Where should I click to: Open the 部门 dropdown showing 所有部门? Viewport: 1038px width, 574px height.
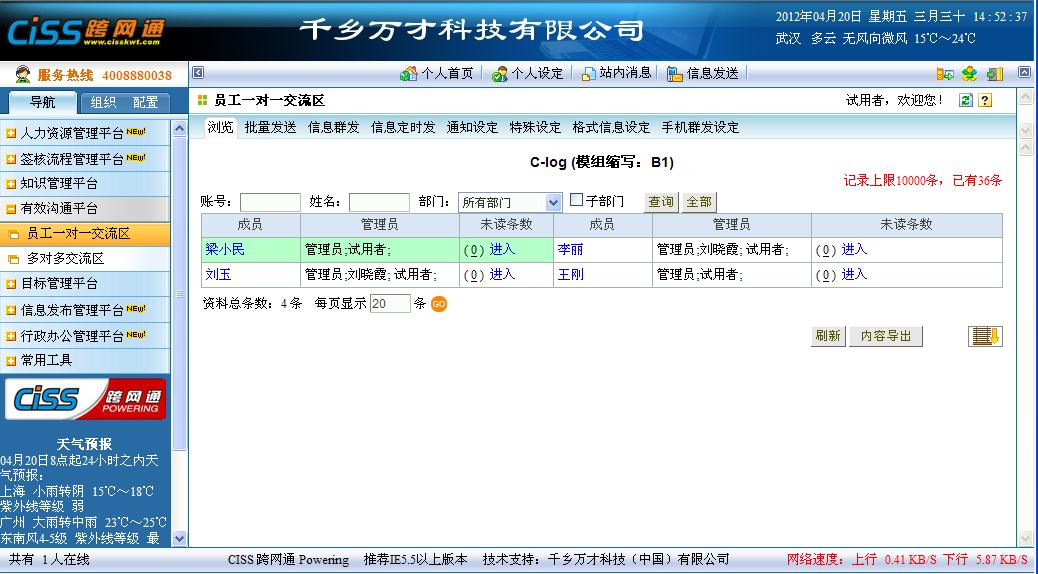510,202
